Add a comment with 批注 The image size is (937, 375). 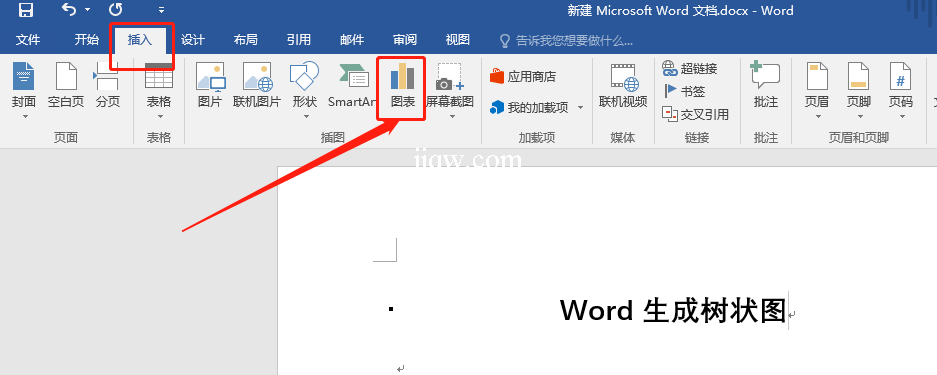point(765,85)
